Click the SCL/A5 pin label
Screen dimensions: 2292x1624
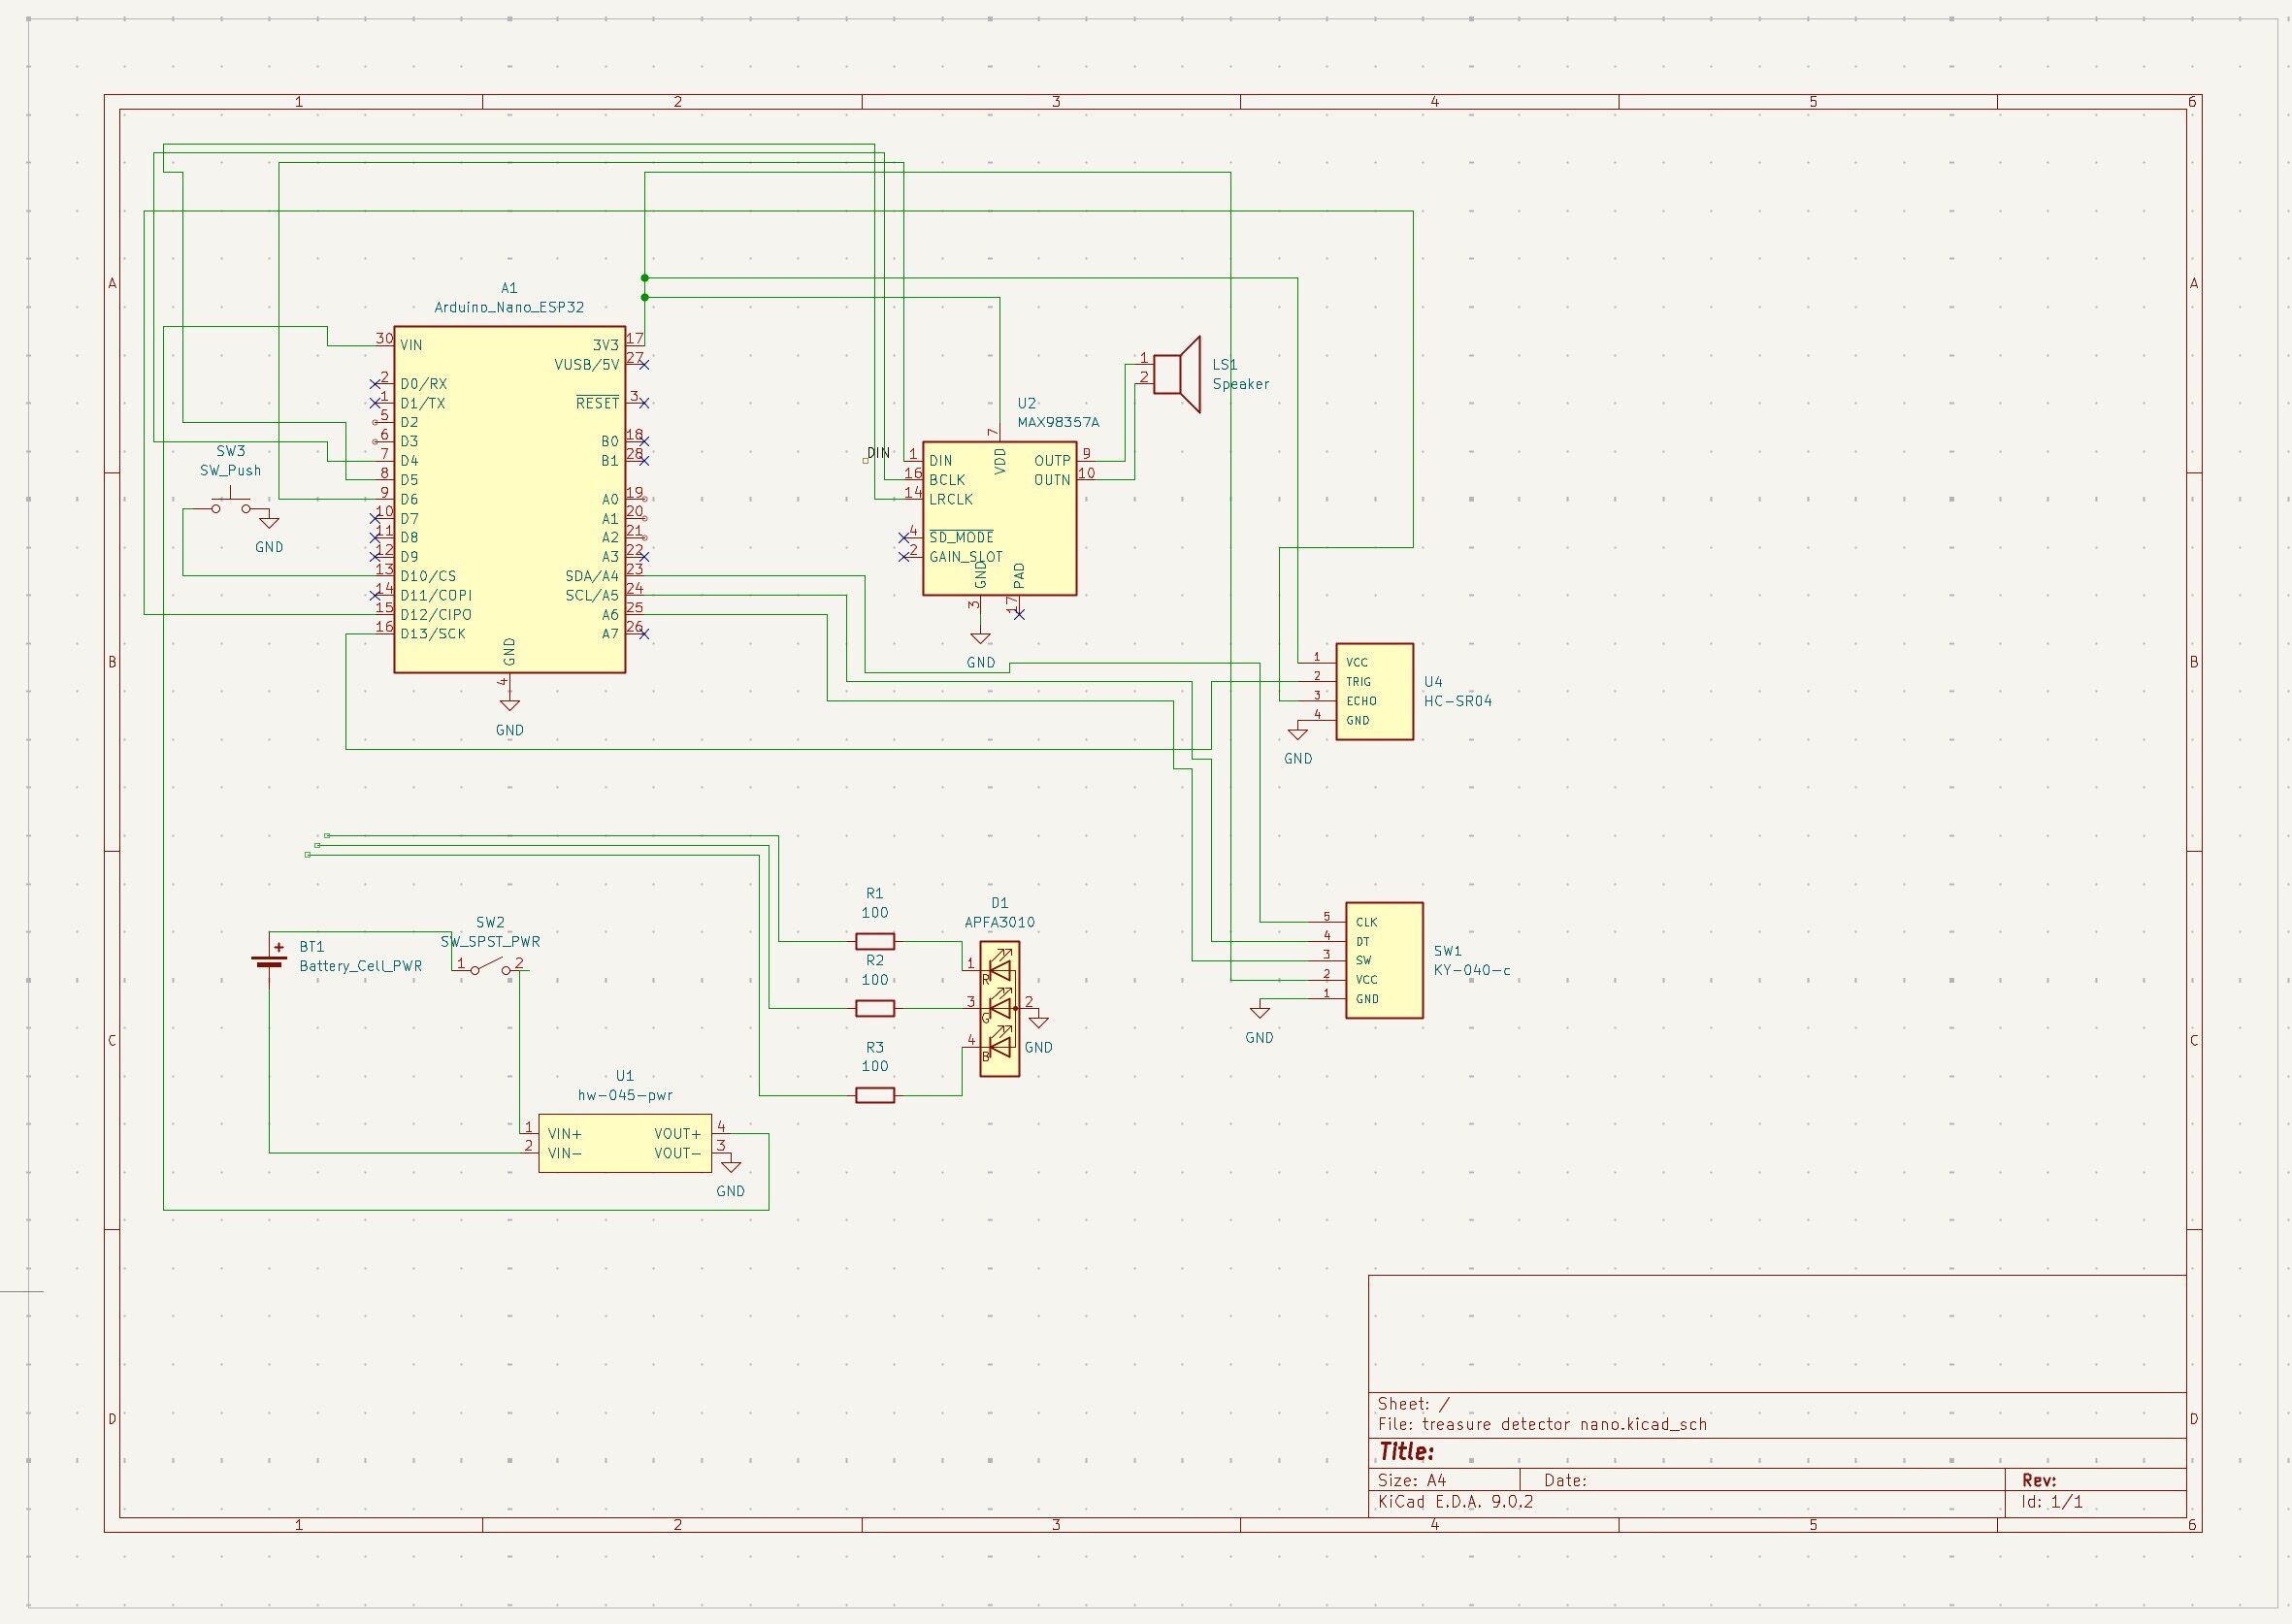tap(592, 595)
